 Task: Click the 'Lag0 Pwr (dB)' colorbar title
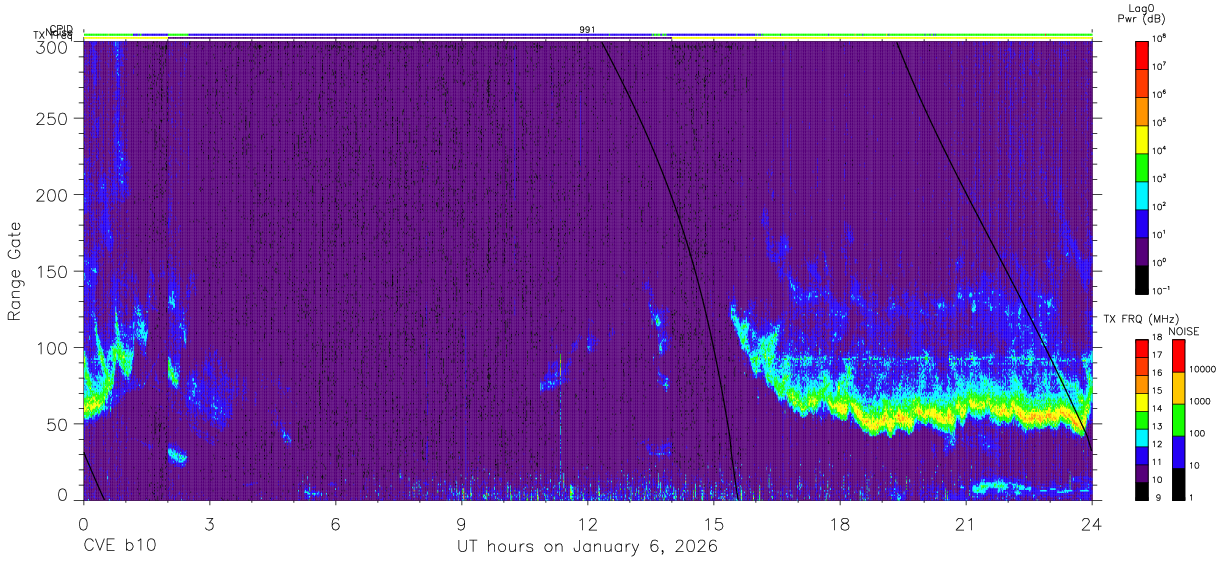(1144, 13)
